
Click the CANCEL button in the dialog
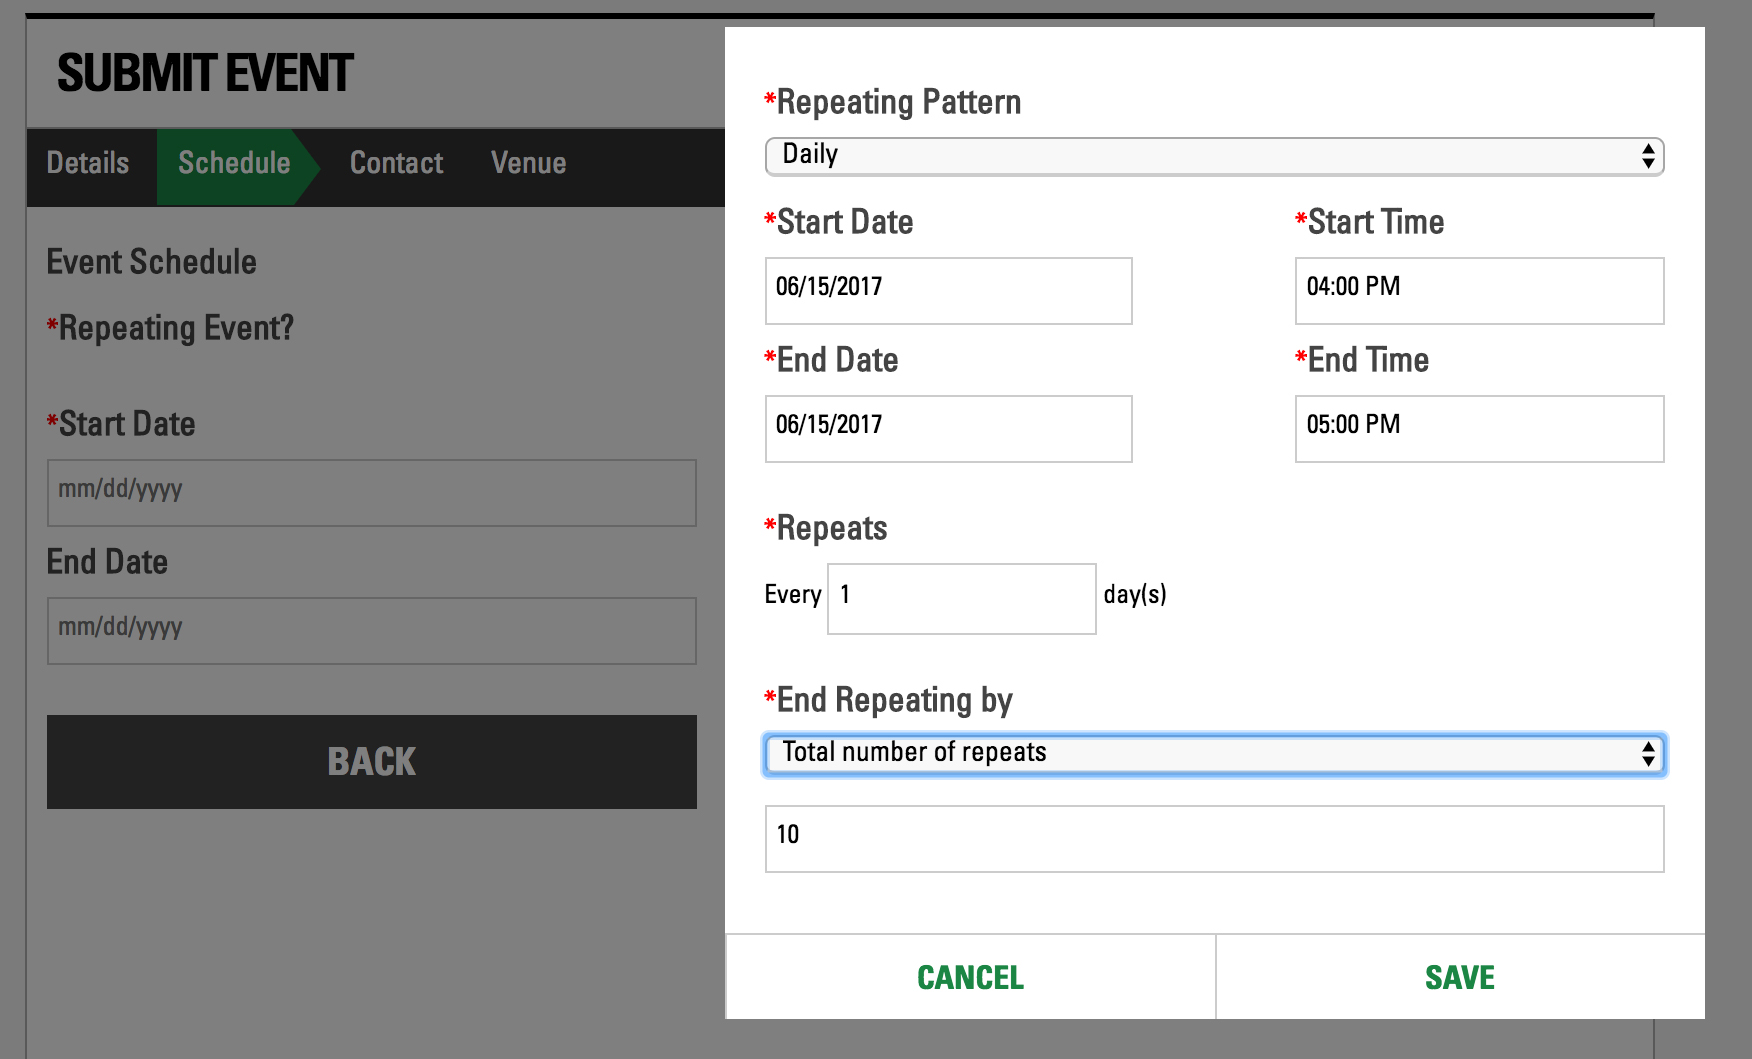pyautogui.click(x=970, y=977)
